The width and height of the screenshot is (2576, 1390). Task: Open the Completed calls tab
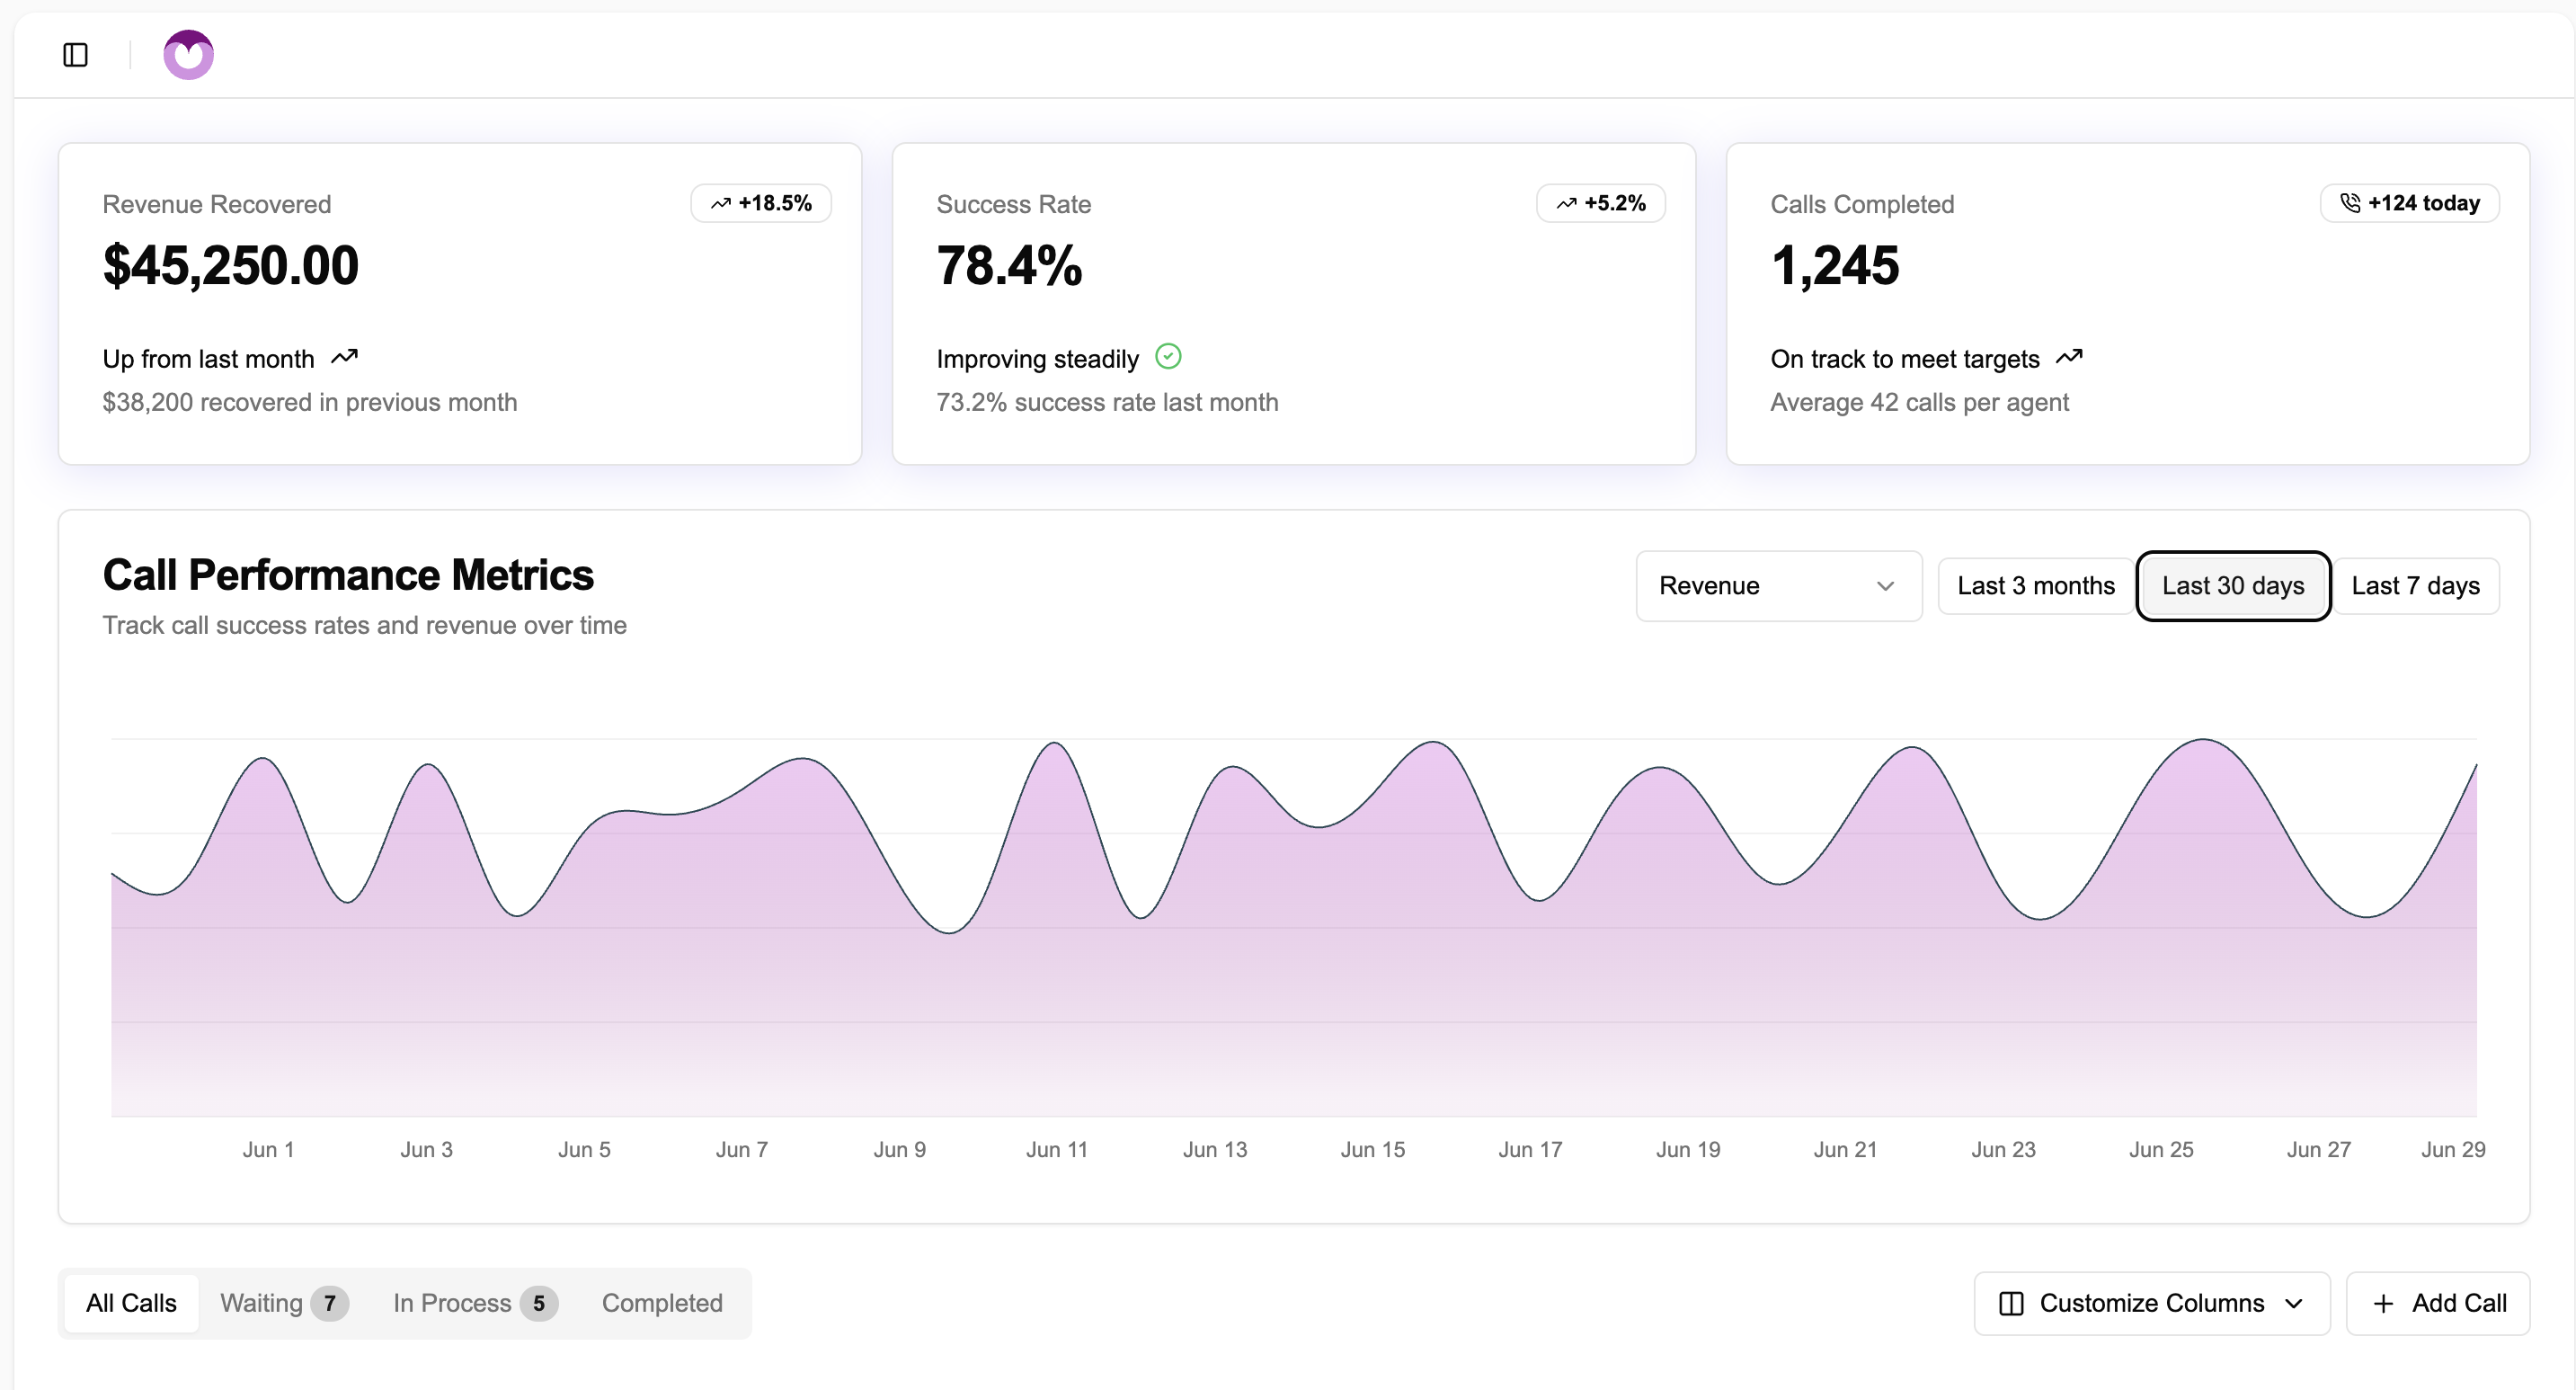click(x=662, y=1303)
